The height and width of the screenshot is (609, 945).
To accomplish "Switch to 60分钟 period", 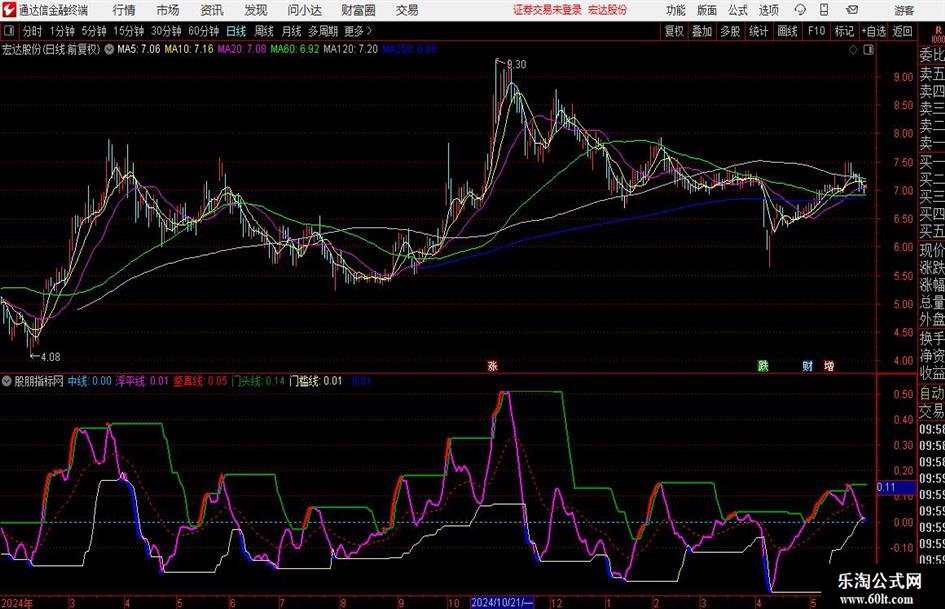I will tap(204, 31).
